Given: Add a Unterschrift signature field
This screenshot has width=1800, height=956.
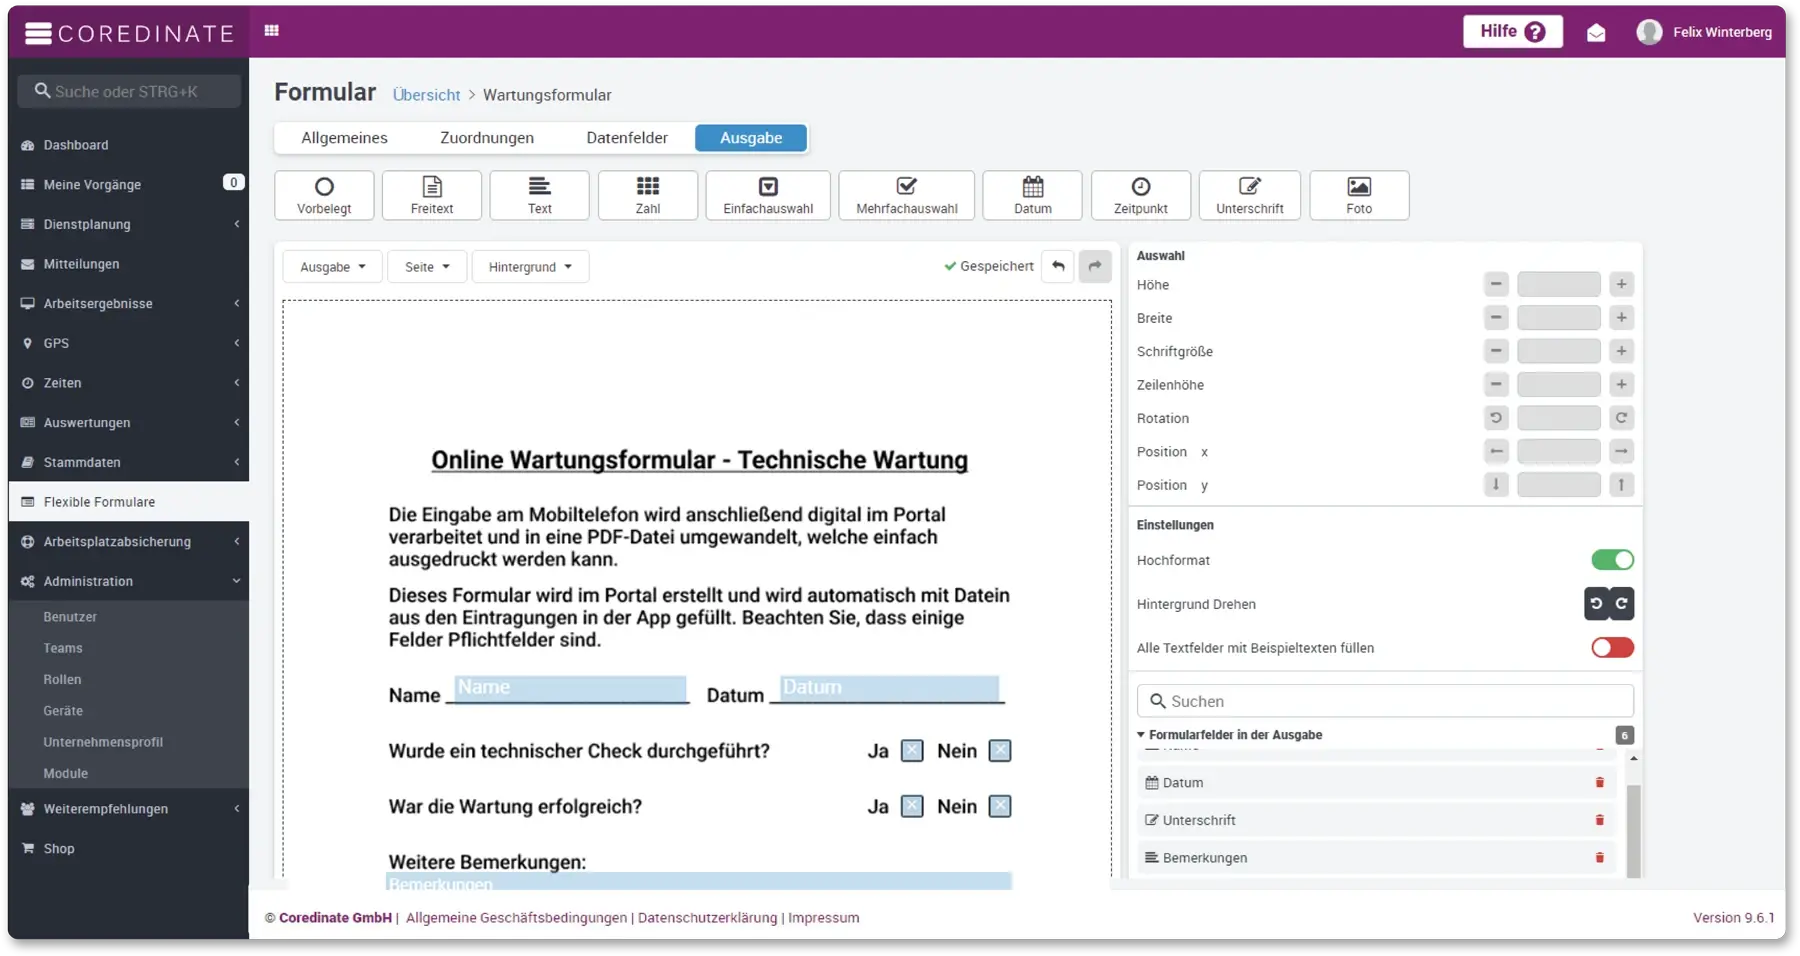Looking at the screenshot, I should pos(1249,195).
